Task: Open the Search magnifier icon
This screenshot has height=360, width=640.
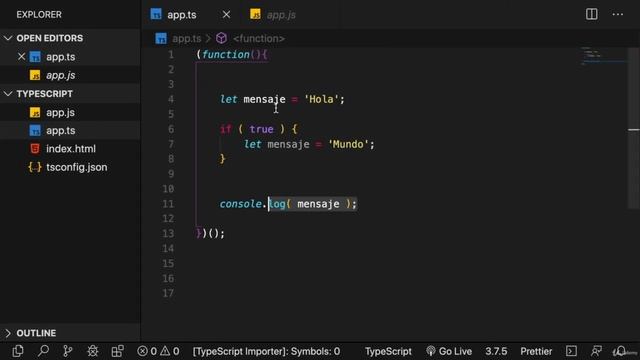Action: tap(43, 351)
